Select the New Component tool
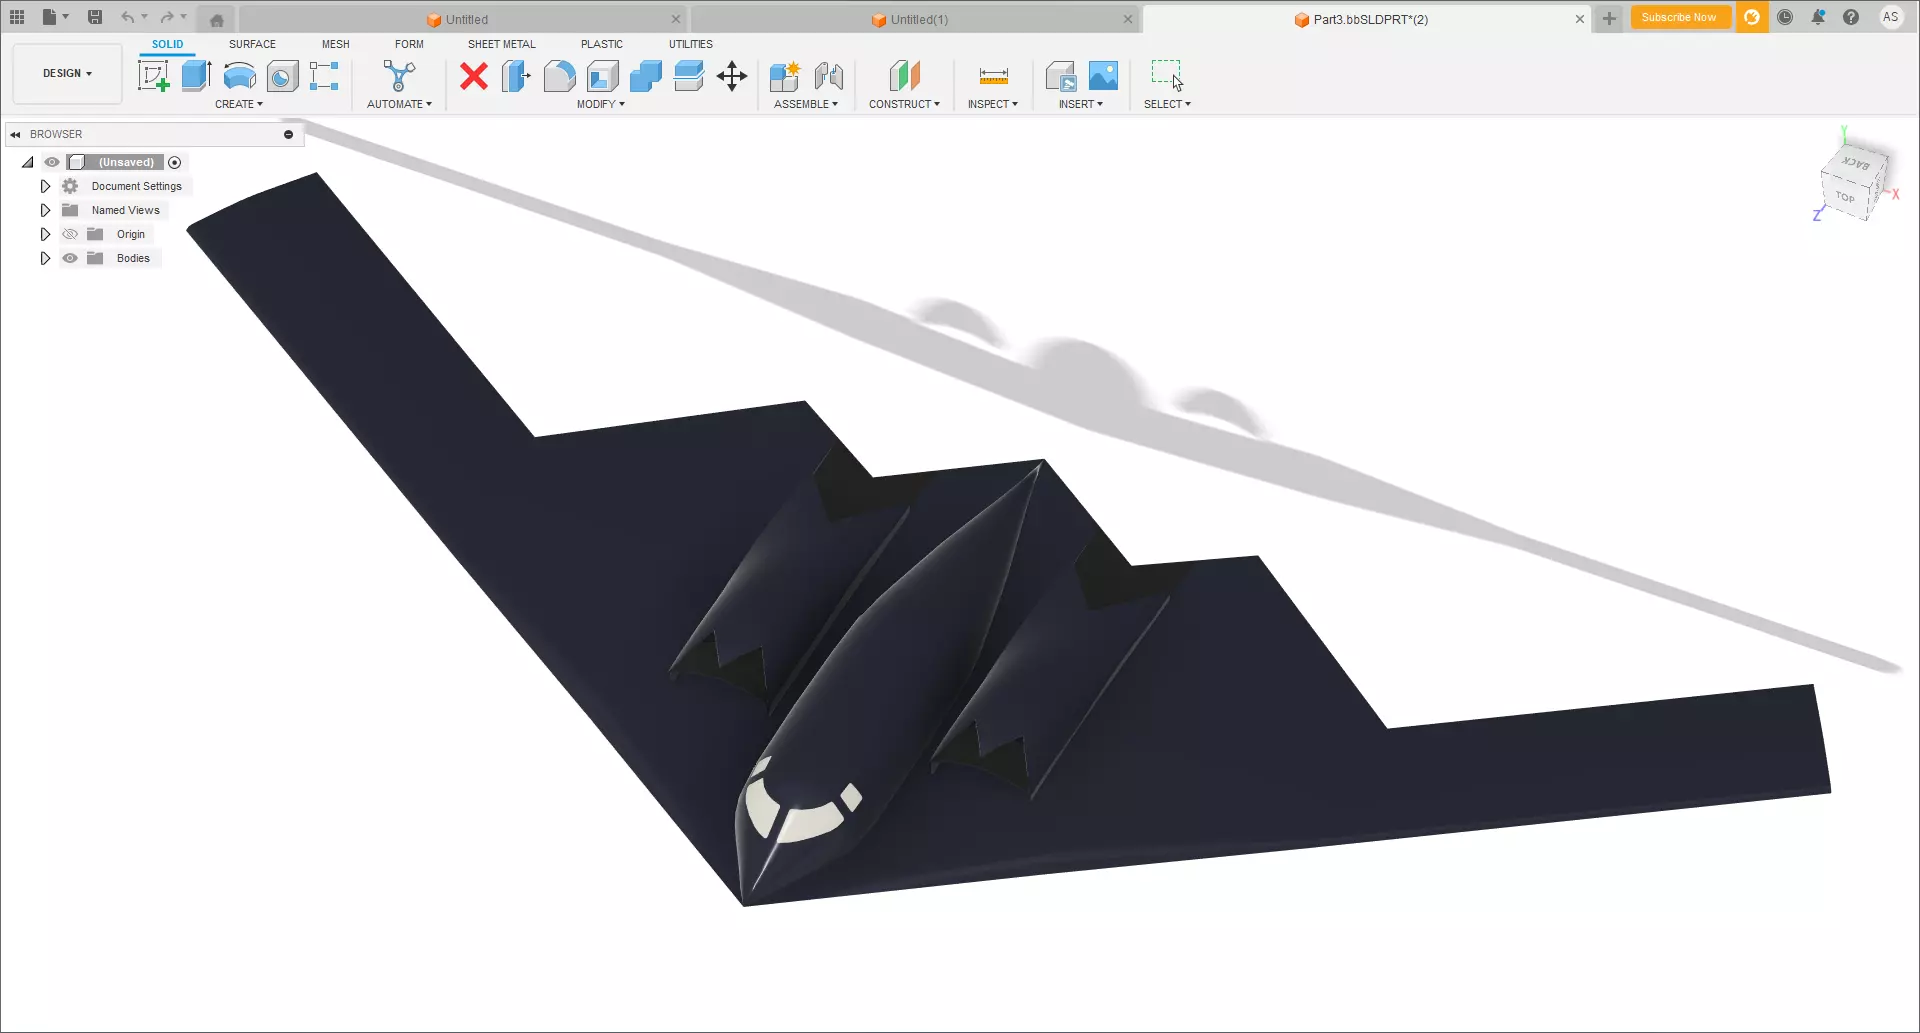The image size is (1920, 1033). (x=785, y=76)
